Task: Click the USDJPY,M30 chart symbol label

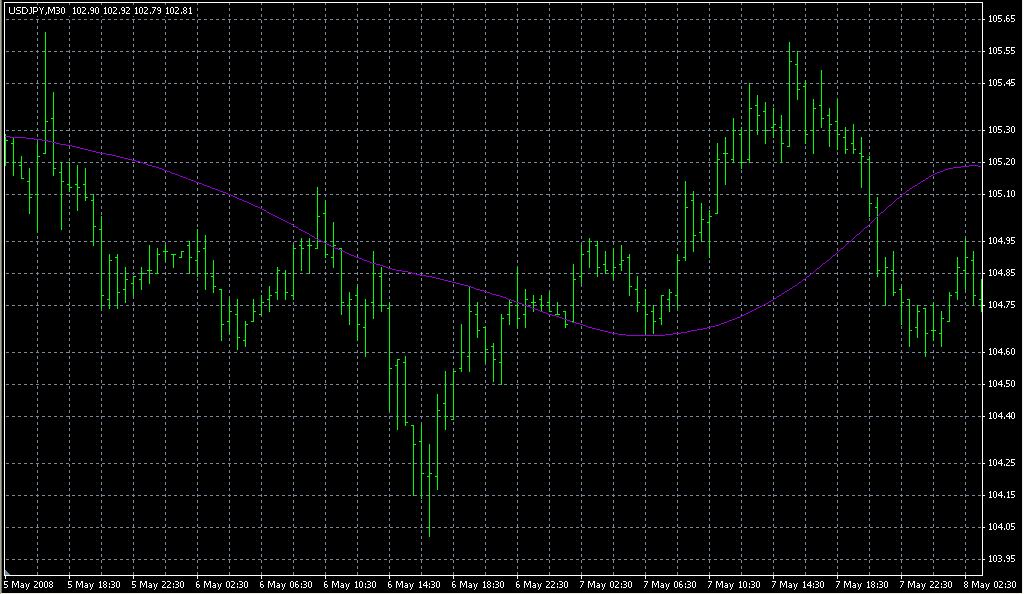Action: pos(37,11)
